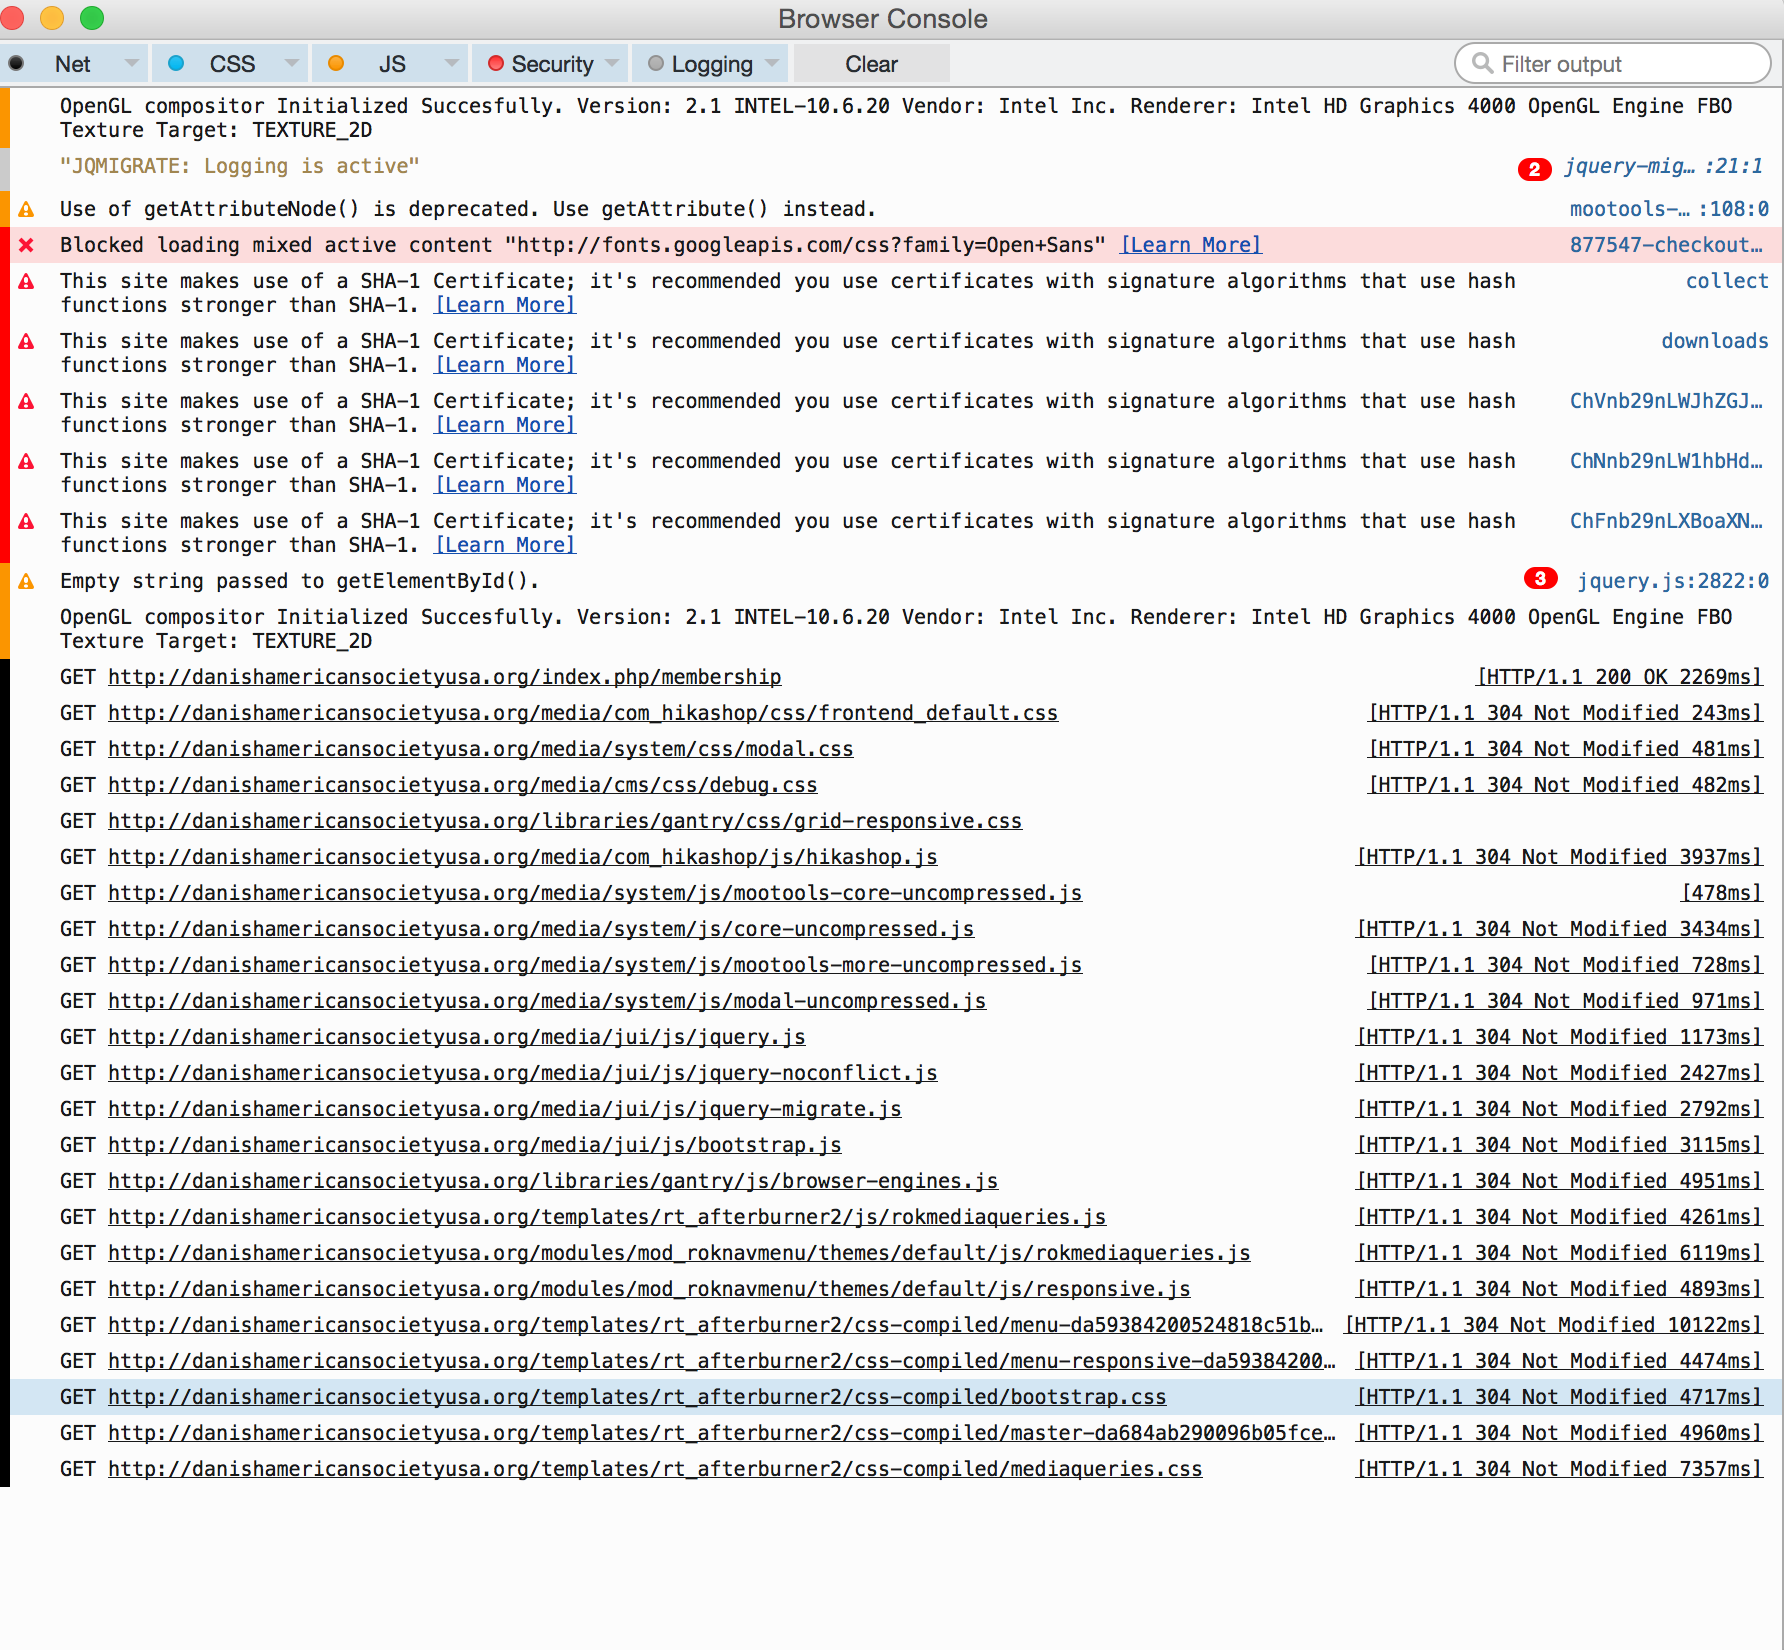The width and height of the screenshot is (1784, 1650).
Task: Toggle the CSS filter button
Action: click(232, 64)
